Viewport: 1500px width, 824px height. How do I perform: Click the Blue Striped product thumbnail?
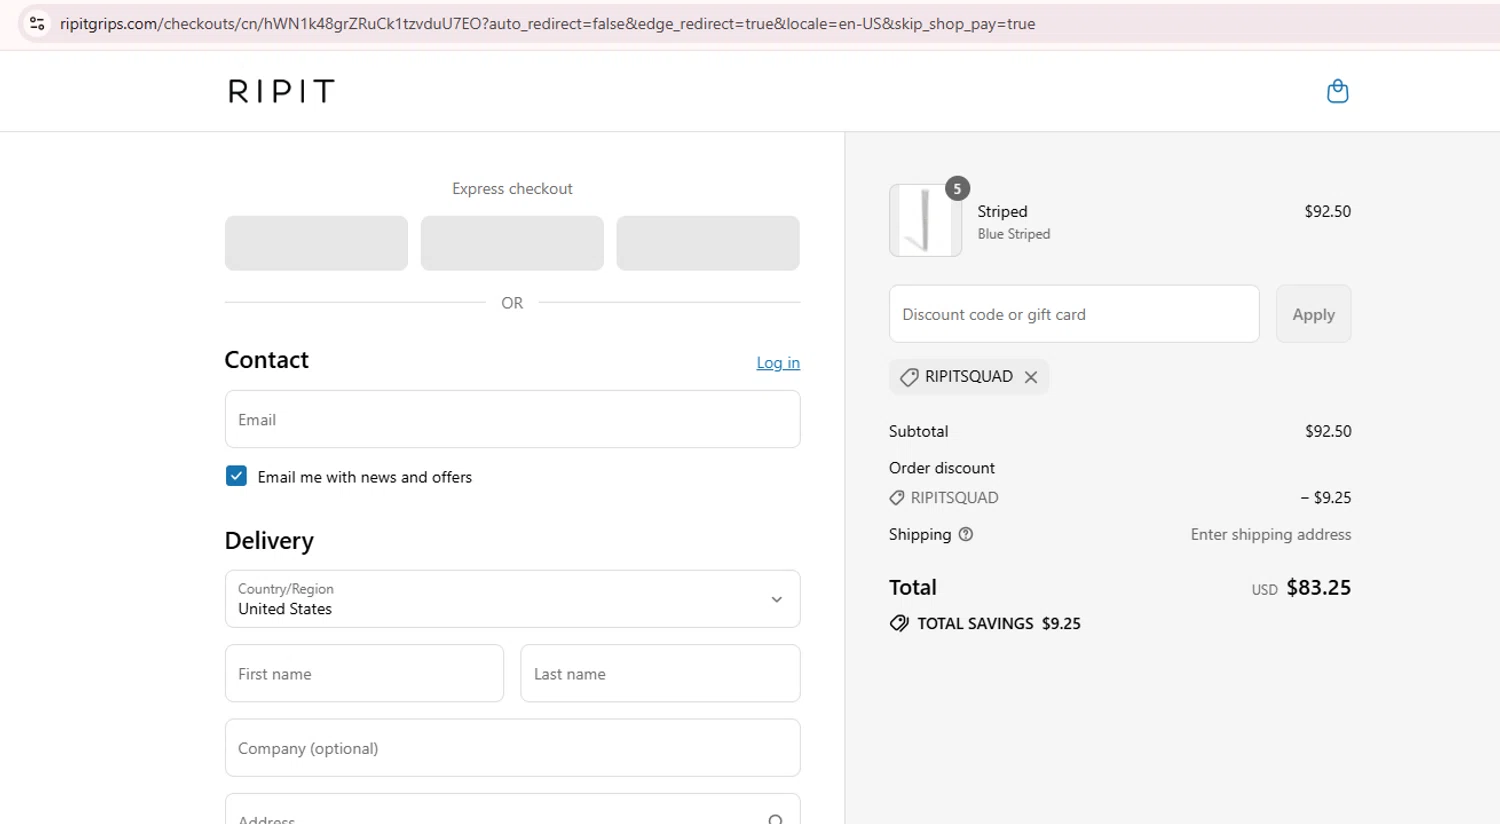pos(925,220)
